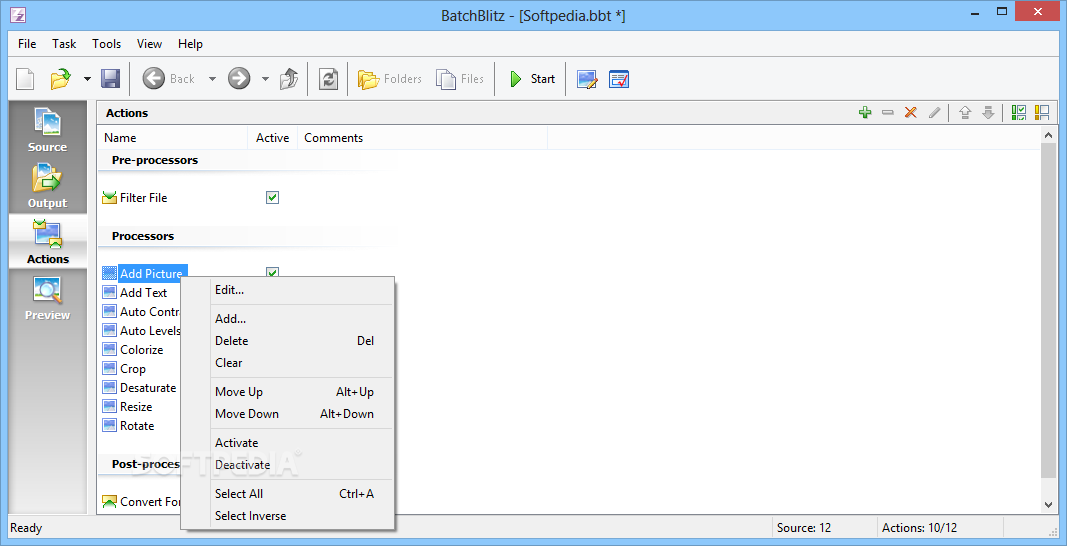Screen dimensions: 1067x546
Task: Choose Select Inverse in the context menu
Action: click(287, 516)
